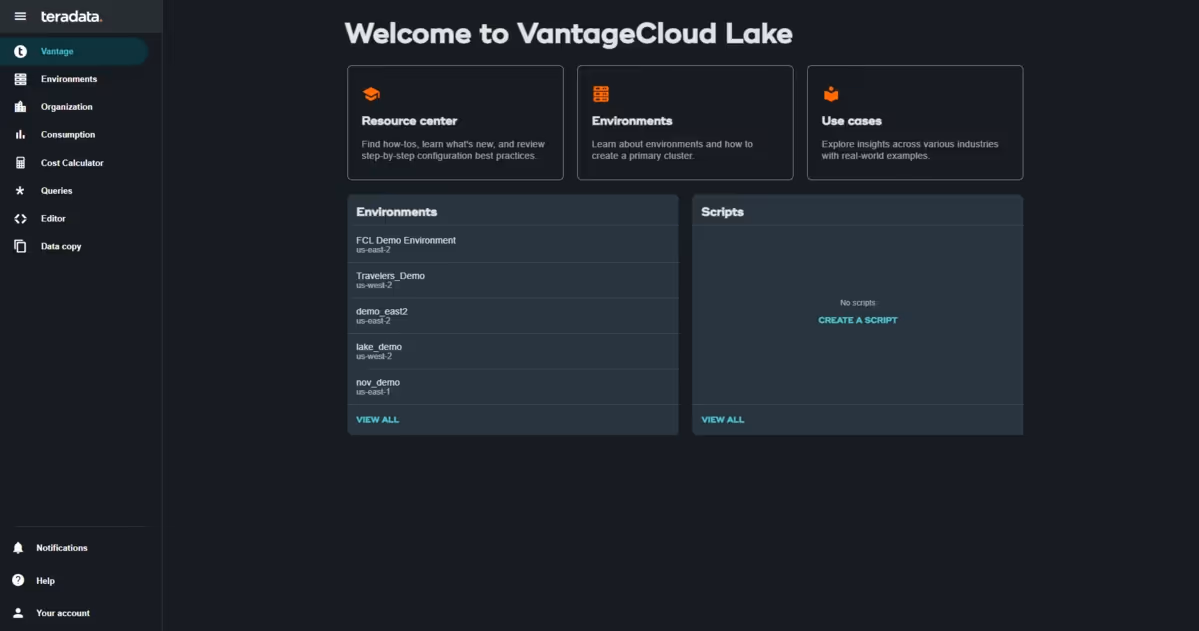Image resolution: width=1199 pixels, height=631 pixels.
Task: Click the Use cases card icon
Action: click(x=831, y=94)
